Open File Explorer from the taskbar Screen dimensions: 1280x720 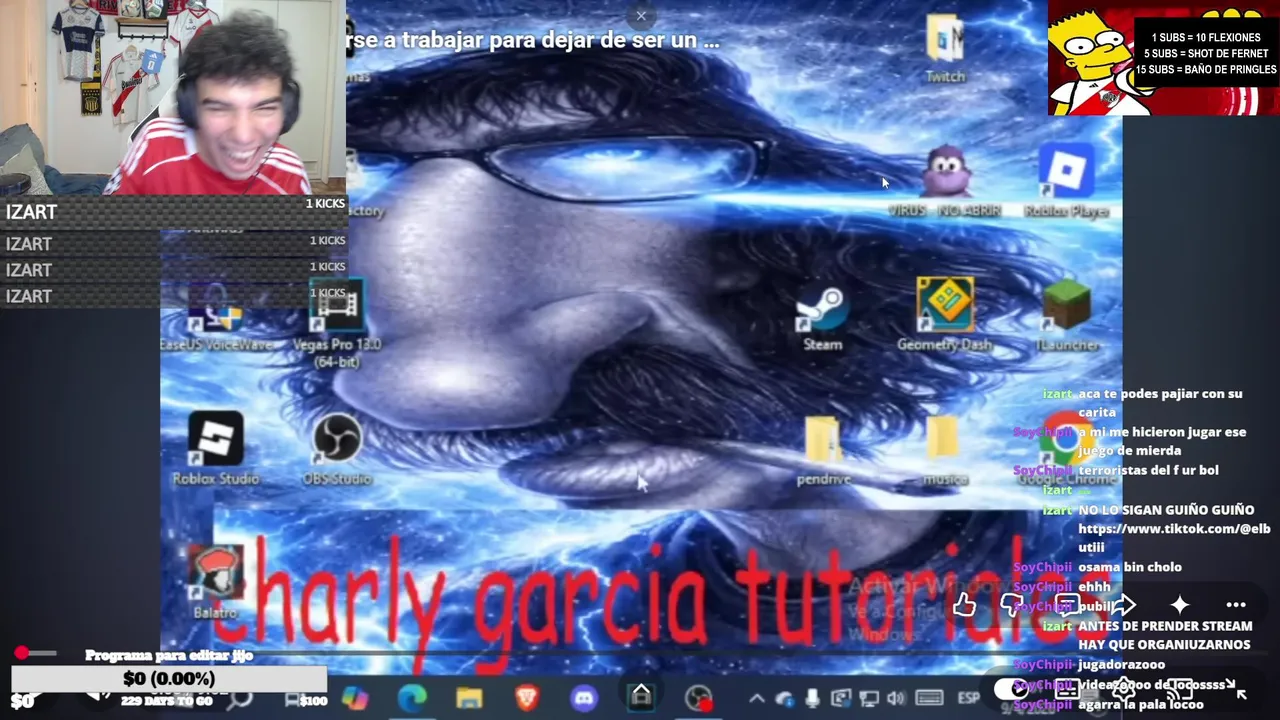click(x=469, y=698)
